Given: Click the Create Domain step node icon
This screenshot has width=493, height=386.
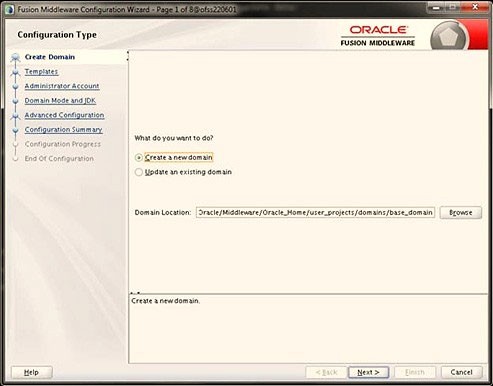Looking at the screenshot, I should click(15, 58).
